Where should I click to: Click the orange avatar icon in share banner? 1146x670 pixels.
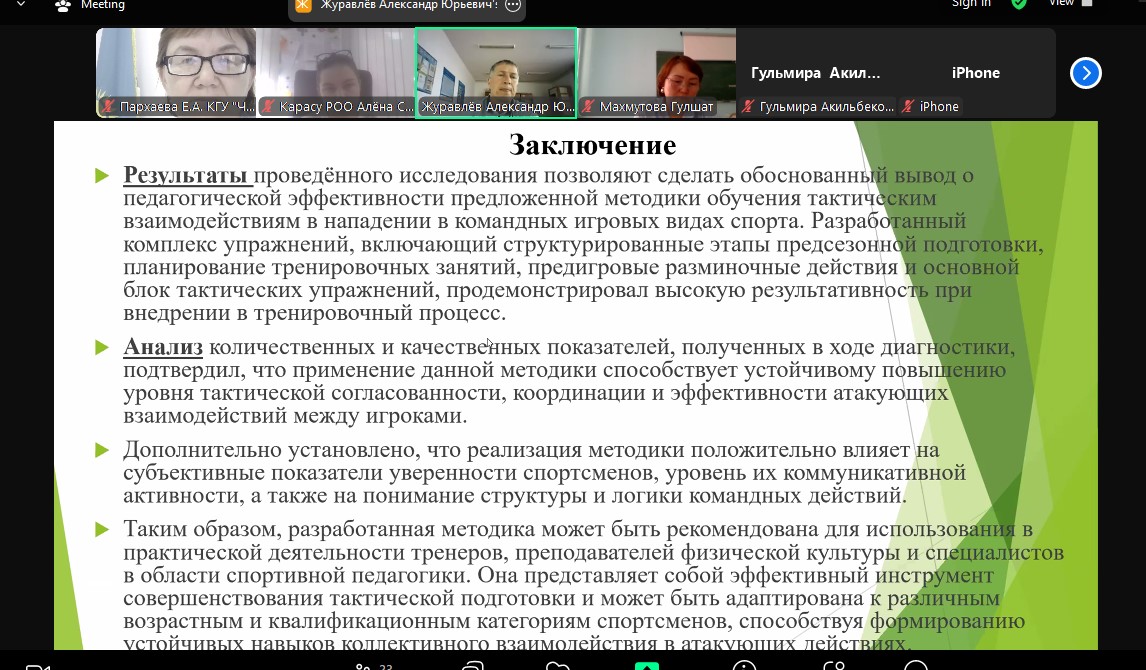303,5
